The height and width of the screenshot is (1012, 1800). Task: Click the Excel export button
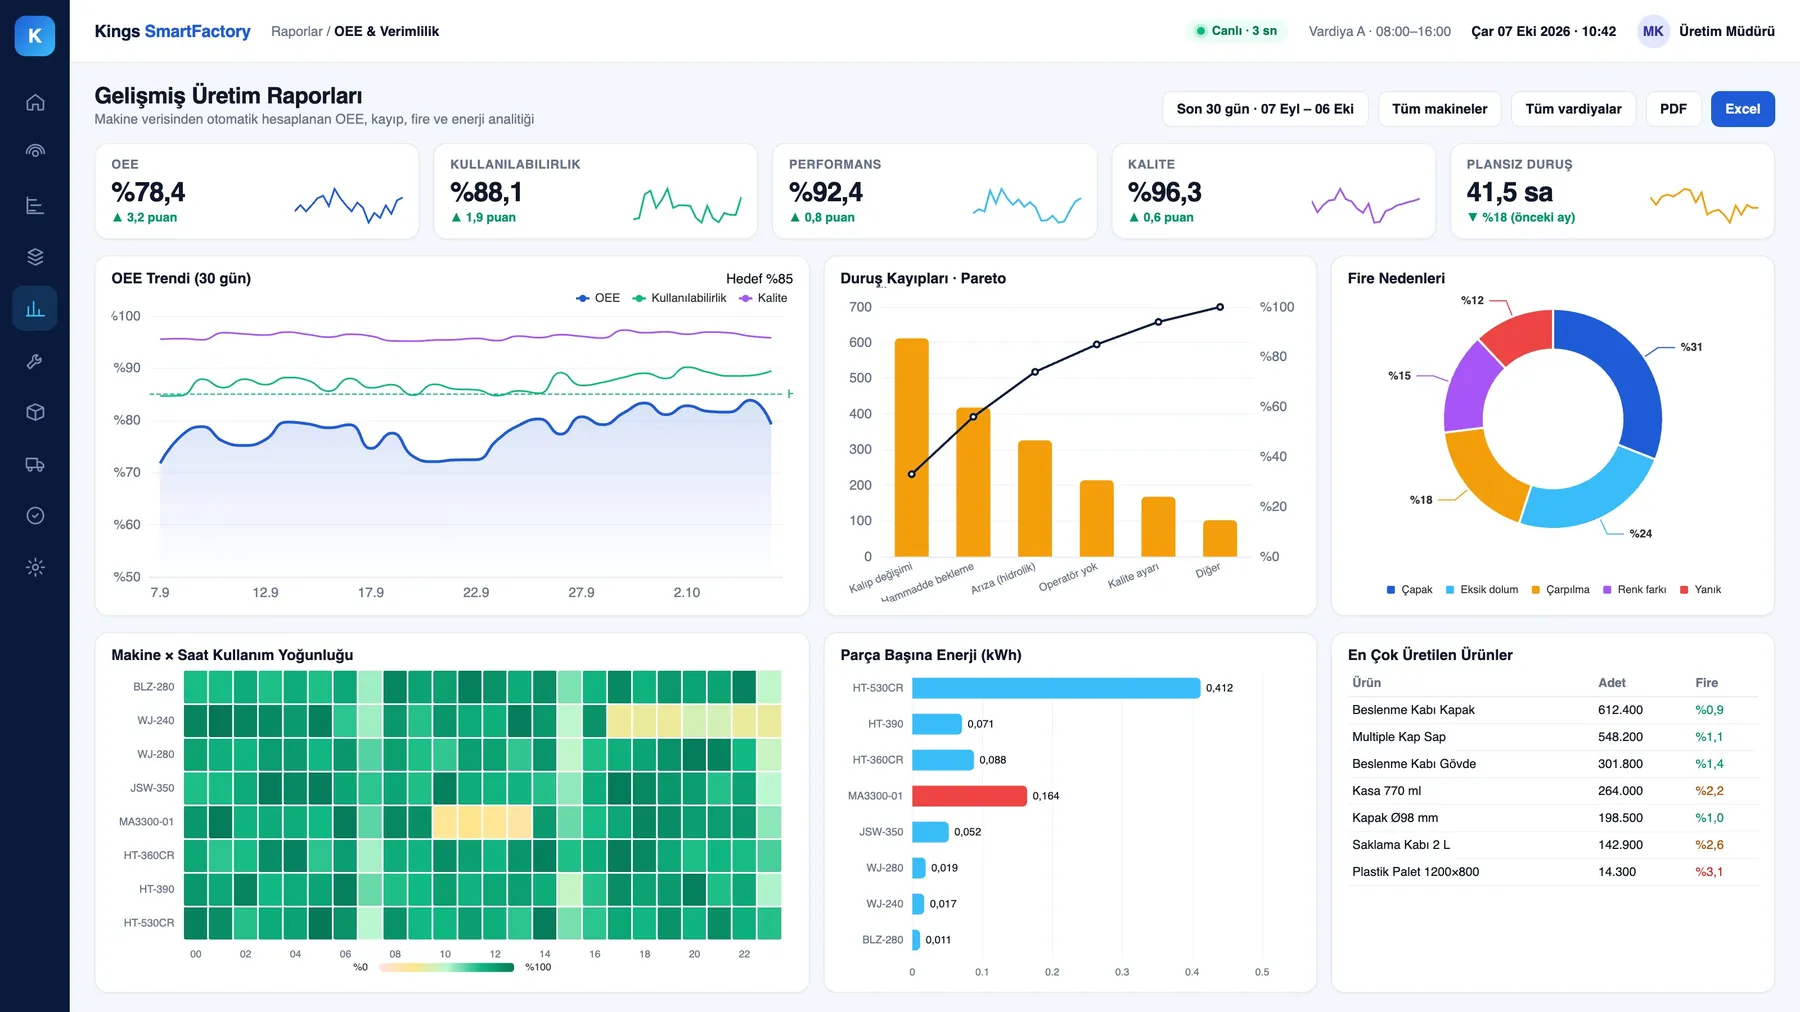tap(1742, 109)
